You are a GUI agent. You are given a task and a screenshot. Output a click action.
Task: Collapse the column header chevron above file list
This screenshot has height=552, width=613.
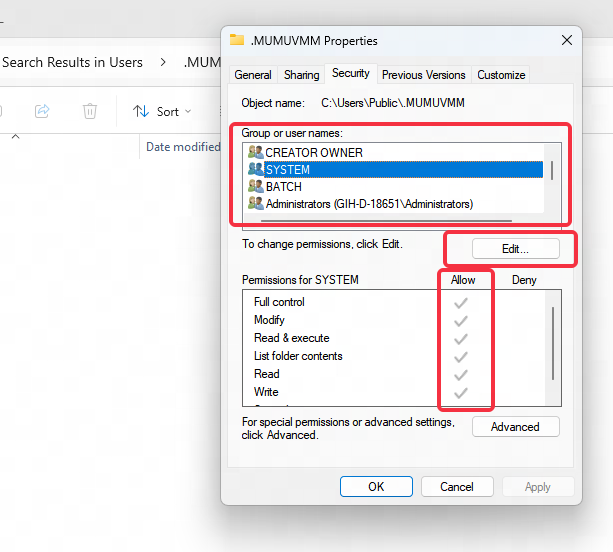click(15, 135)
